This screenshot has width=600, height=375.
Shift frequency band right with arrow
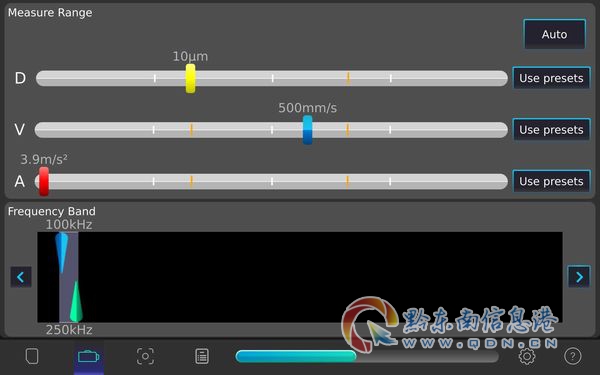pos(579,277)
